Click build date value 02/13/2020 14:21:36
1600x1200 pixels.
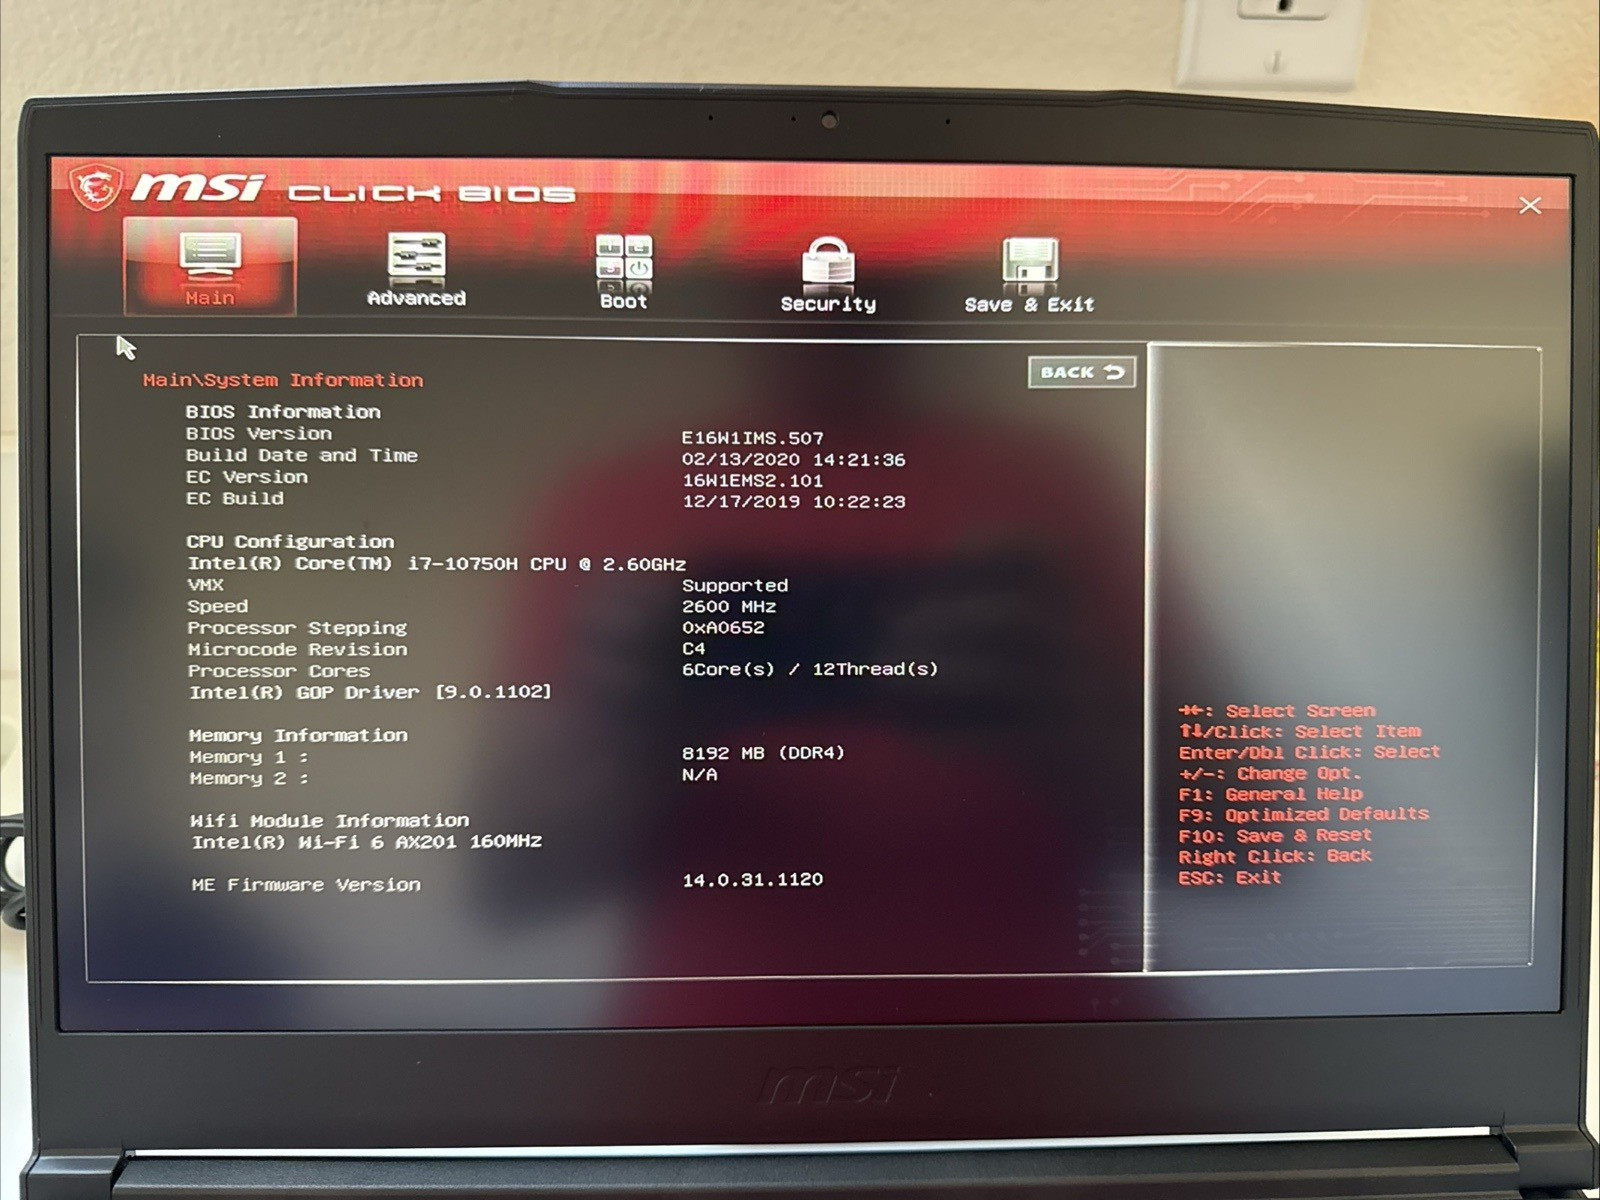coord(794,460)
